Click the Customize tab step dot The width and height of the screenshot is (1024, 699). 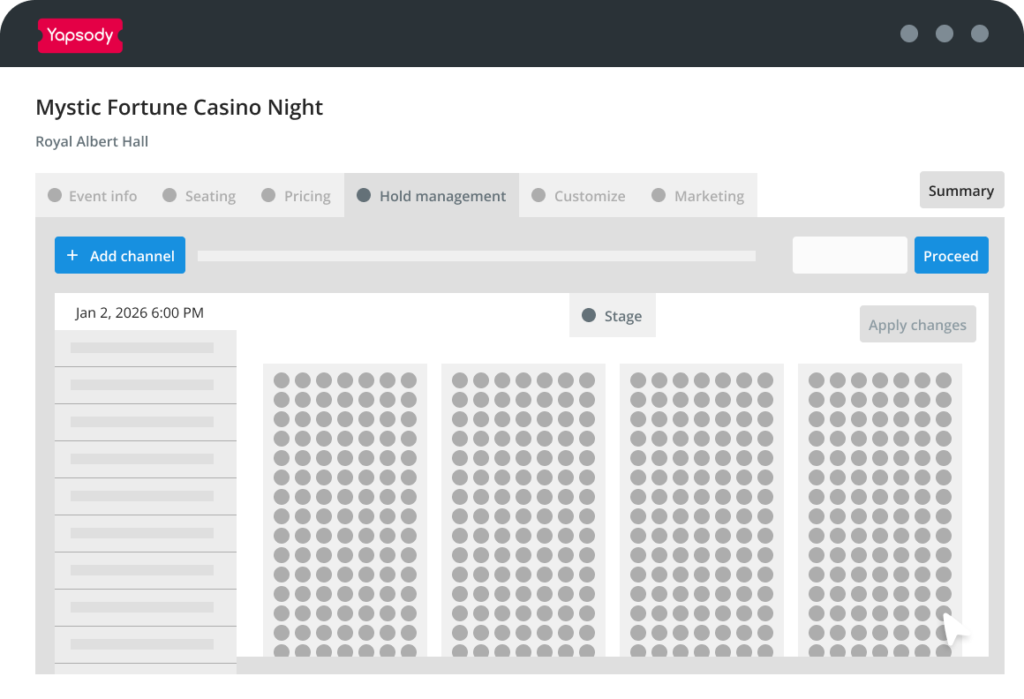539,196
